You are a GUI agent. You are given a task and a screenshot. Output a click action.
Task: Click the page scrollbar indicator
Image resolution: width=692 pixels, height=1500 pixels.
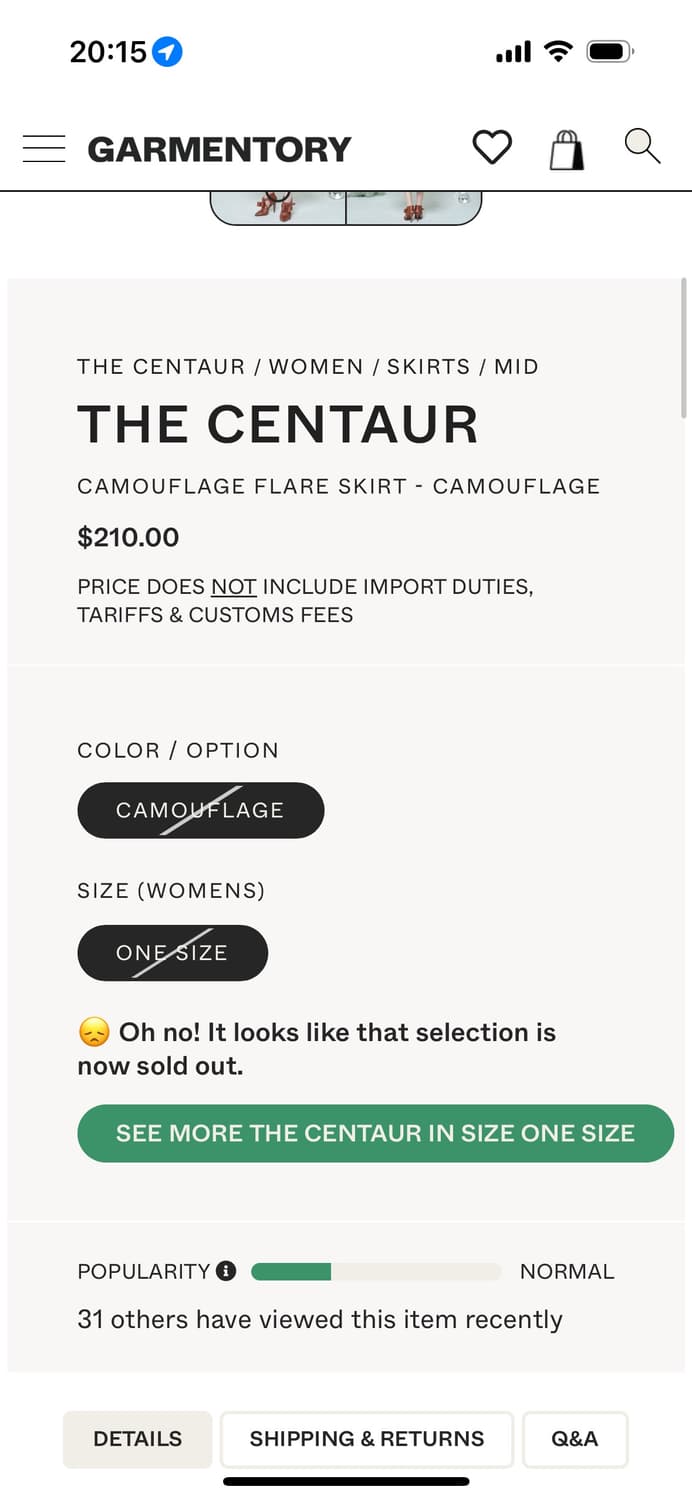pos(684,350)
